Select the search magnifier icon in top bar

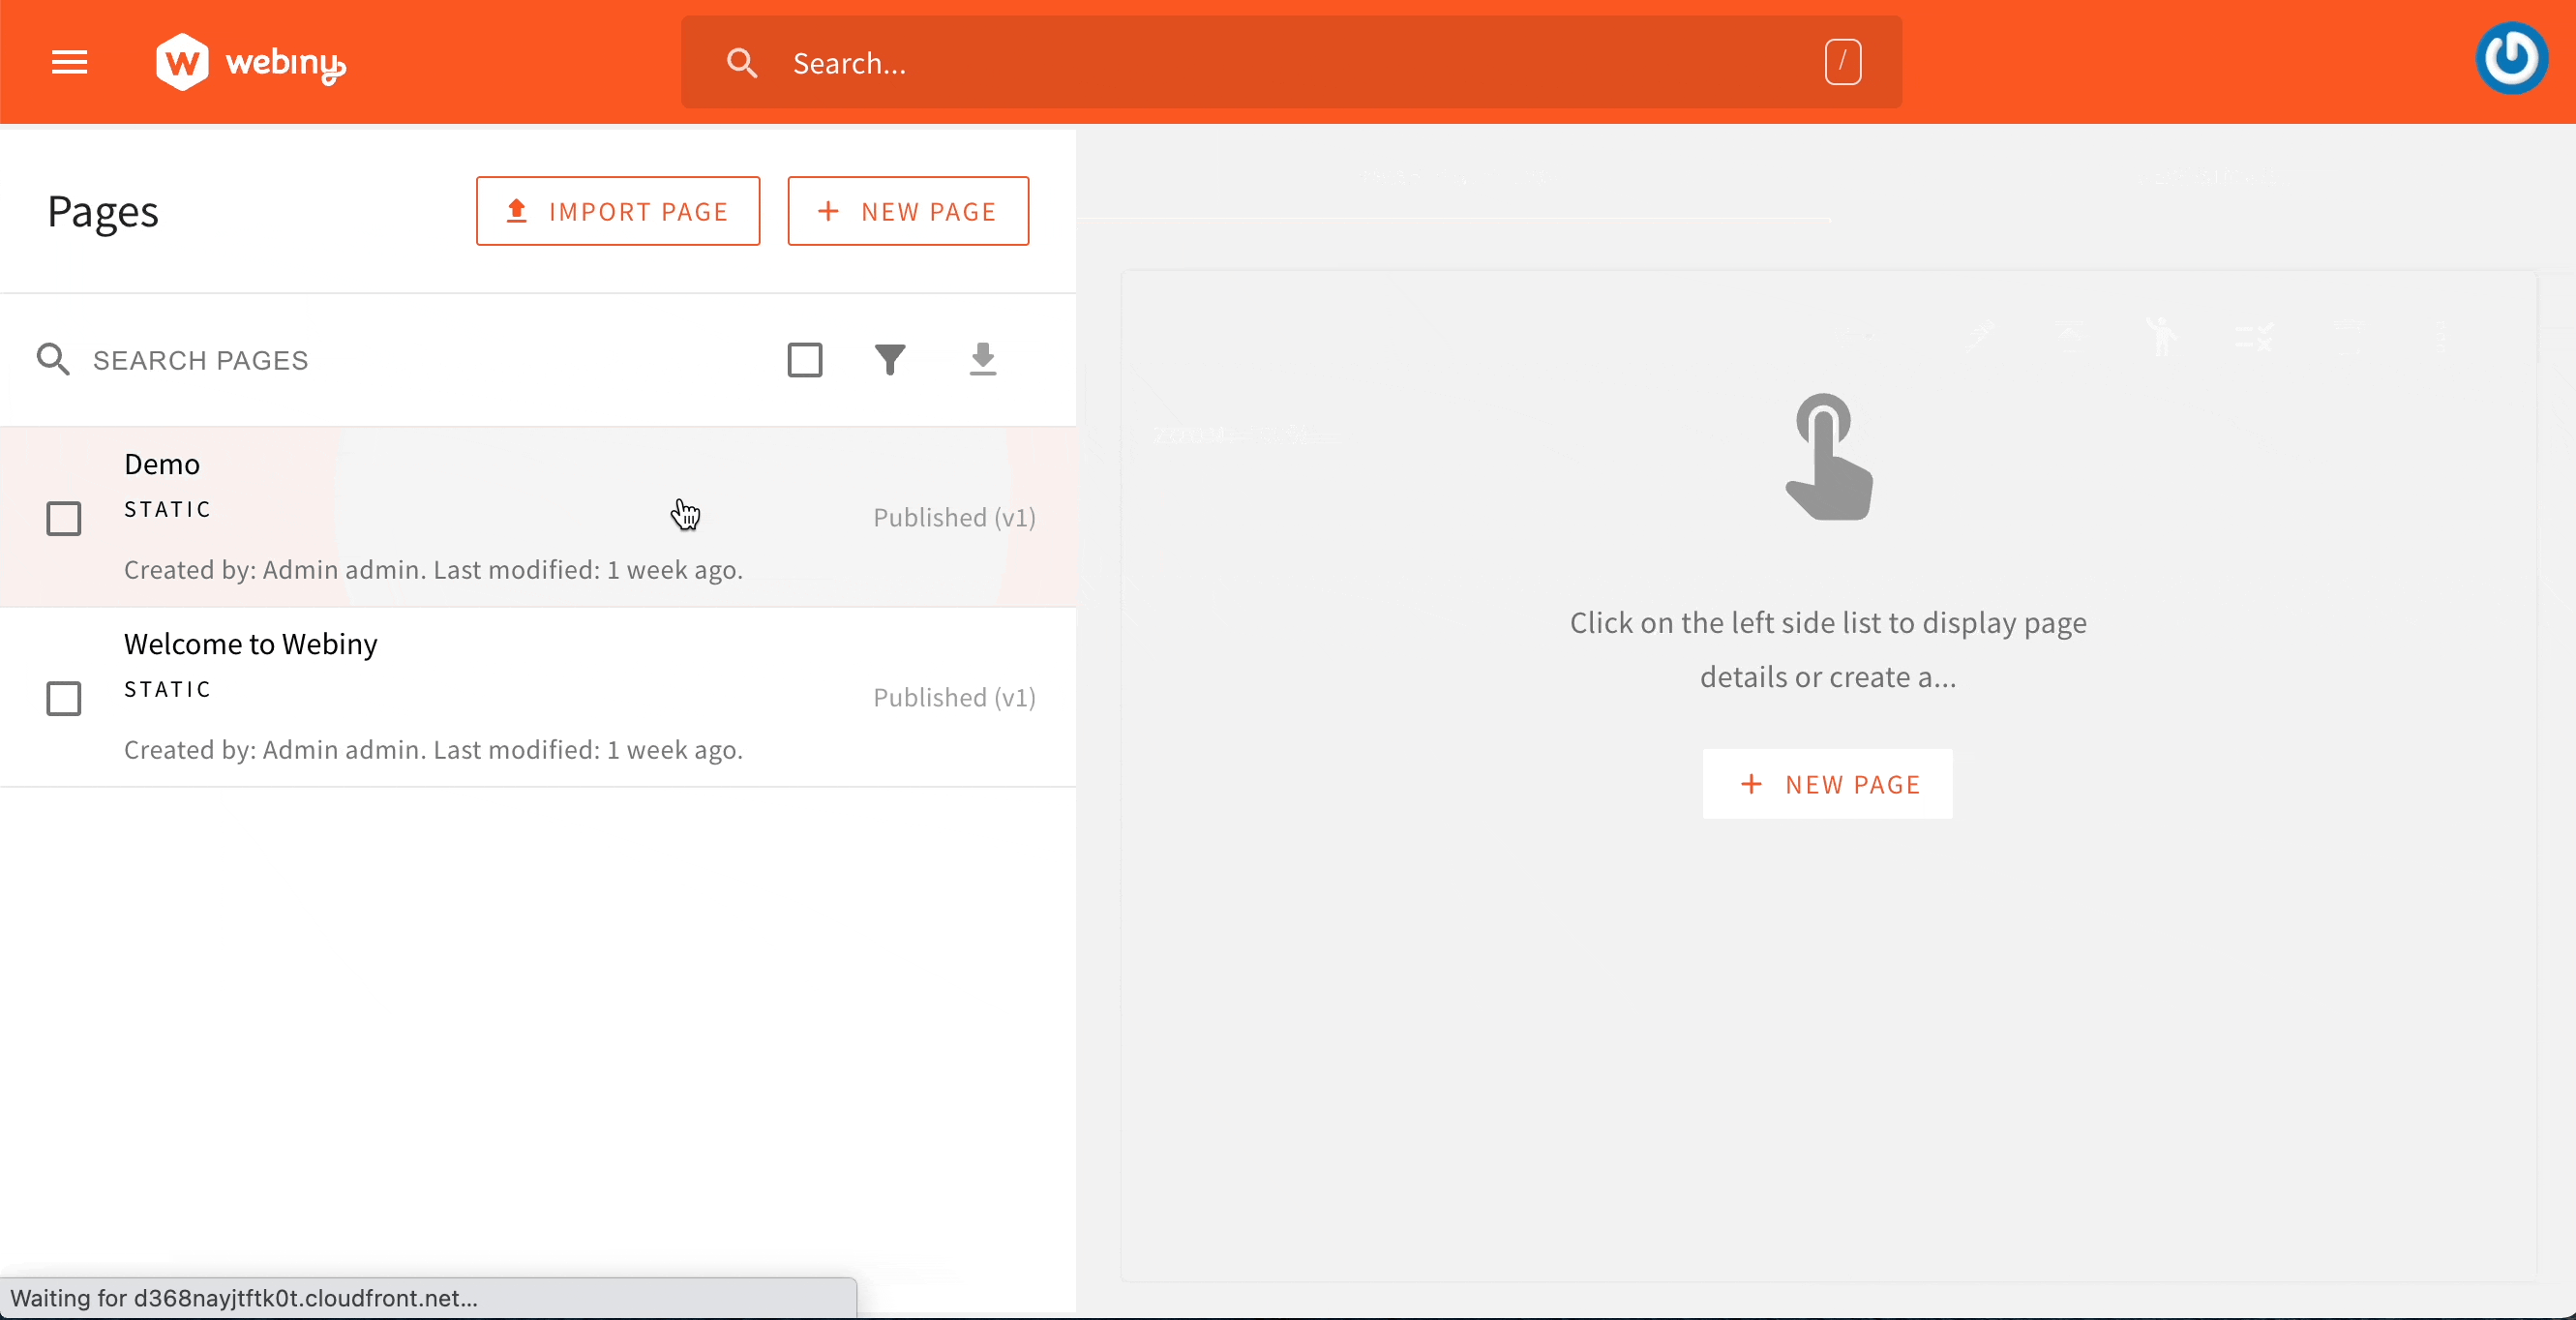(x=742, y=62)
